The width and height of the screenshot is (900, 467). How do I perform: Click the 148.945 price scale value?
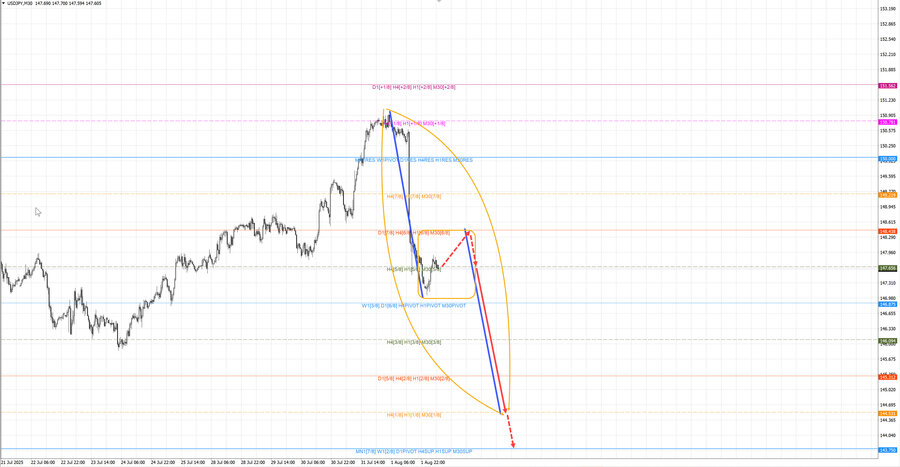point(888,207)
